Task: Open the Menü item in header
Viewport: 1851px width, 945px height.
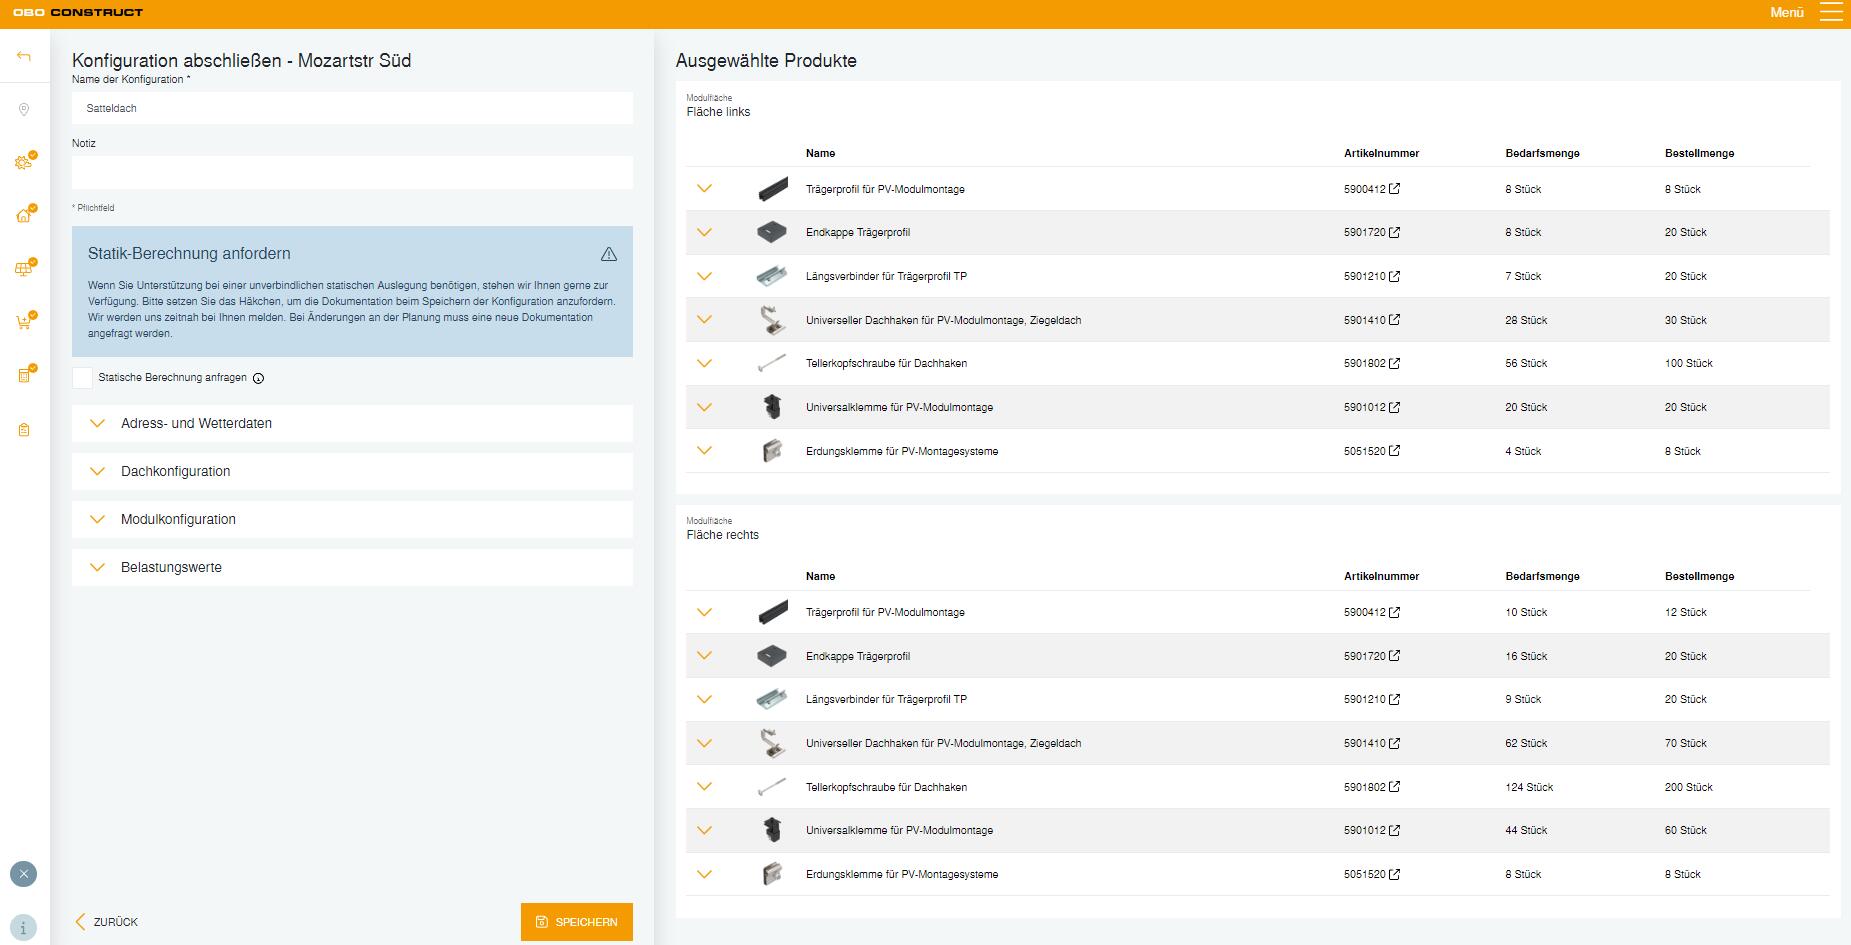Action: pyautogui.click(x=1787, y=13)
